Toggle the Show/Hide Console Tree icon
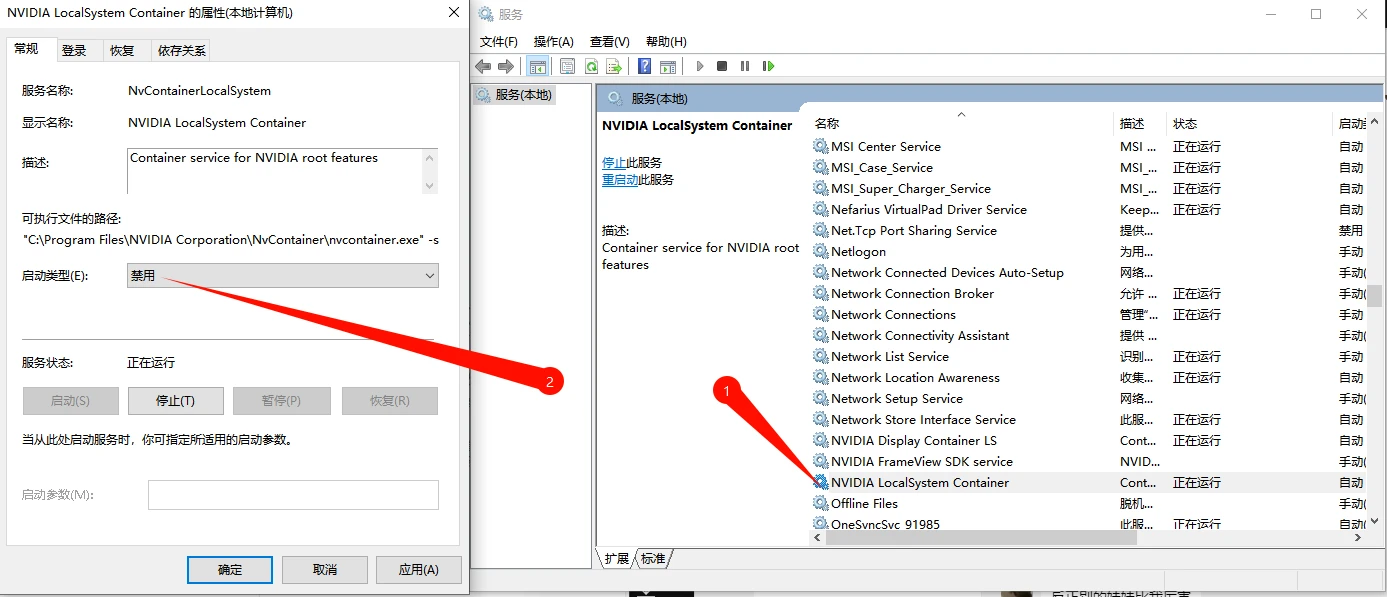The width and height of the screenshot is (1387, 597). point(537,66)
